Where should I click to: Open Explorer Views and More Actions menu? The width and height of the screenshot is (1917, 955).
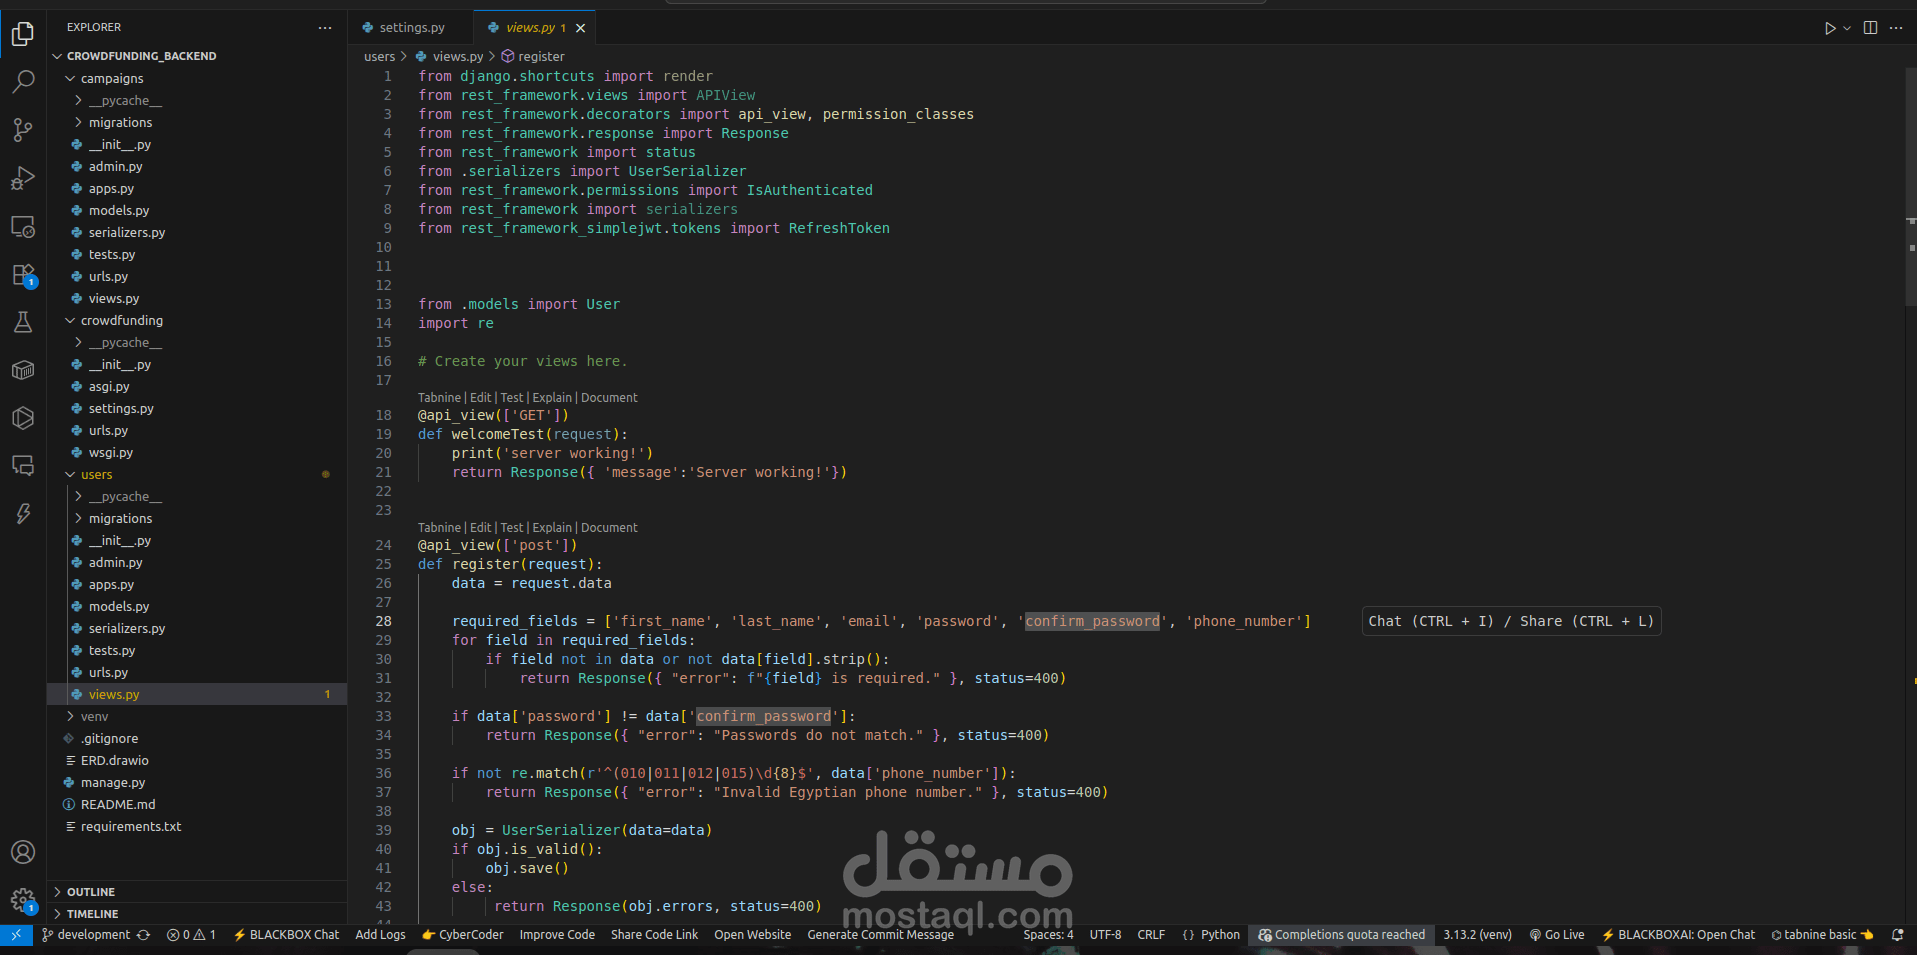[x=325, y=28]
